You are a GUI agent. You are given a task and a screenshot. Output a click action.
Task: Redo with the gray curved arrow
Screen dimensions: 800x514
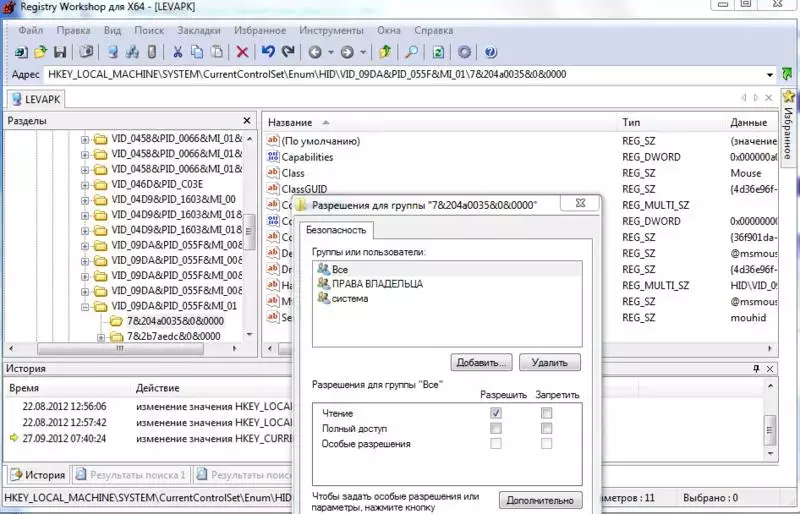(x=289, y=52)
